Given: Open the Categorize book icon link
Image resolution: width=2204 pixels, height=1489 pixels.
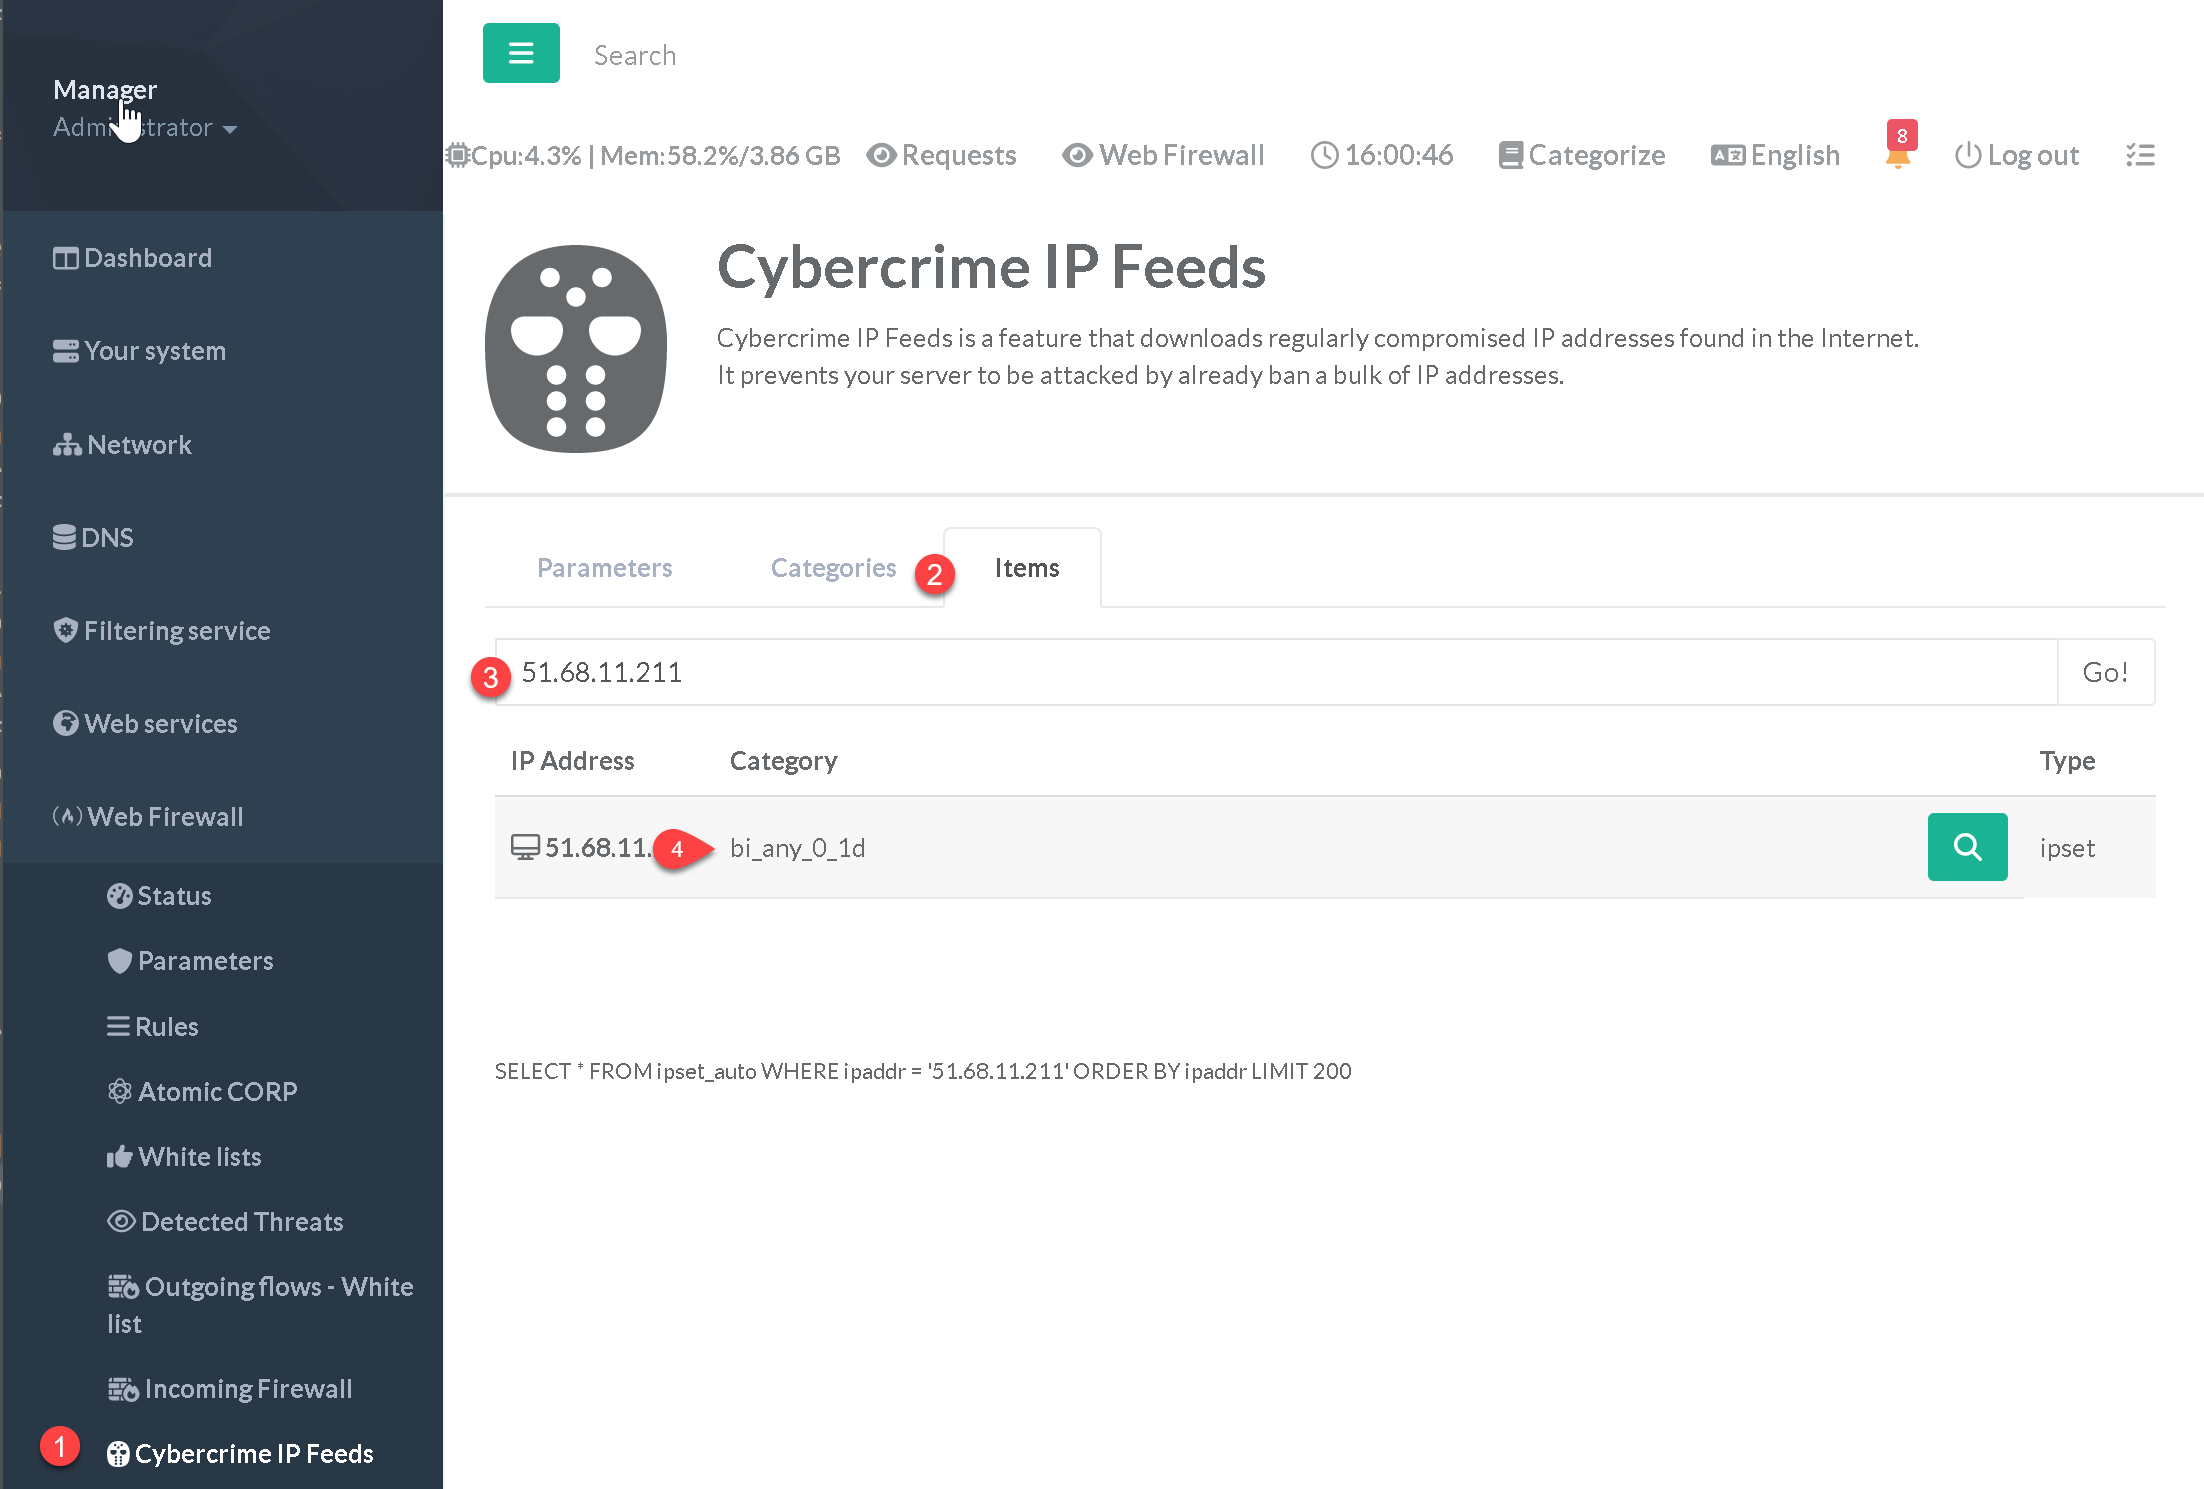Looking at the screenshot, I should 1581,156.
